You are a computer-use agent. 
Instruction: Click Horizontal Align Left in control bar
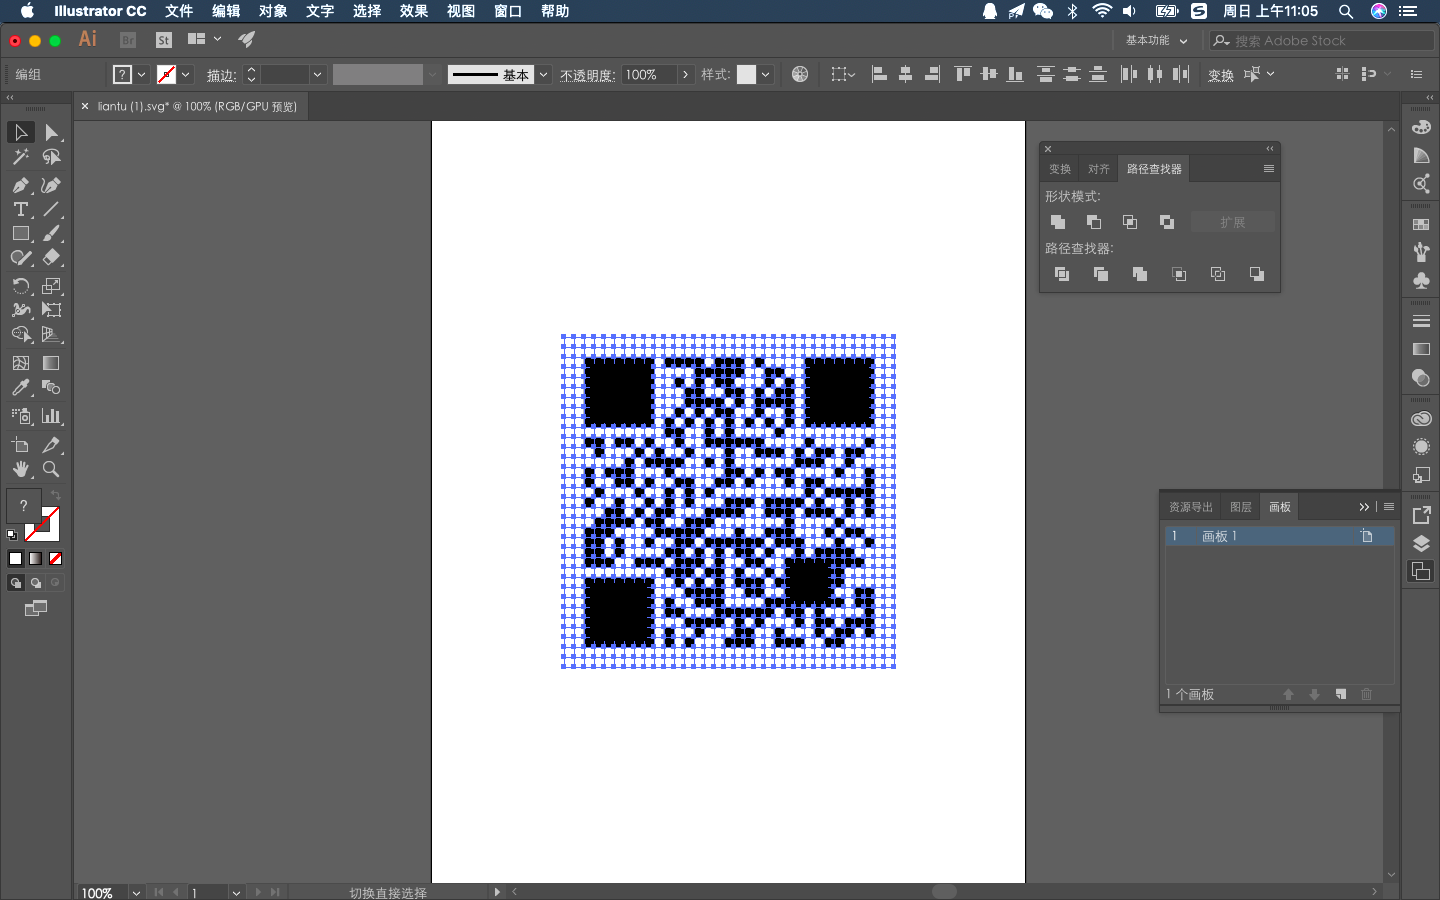click(x=879, y=74)
